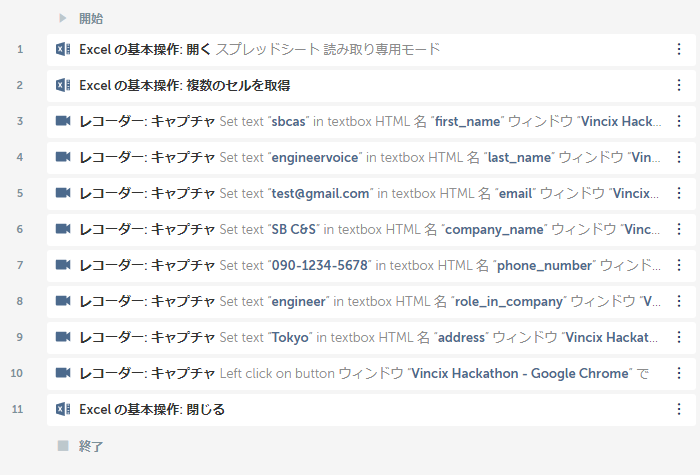The image size is (700, 475).
Task: Click line number 11
Action: tap(17, 409)
